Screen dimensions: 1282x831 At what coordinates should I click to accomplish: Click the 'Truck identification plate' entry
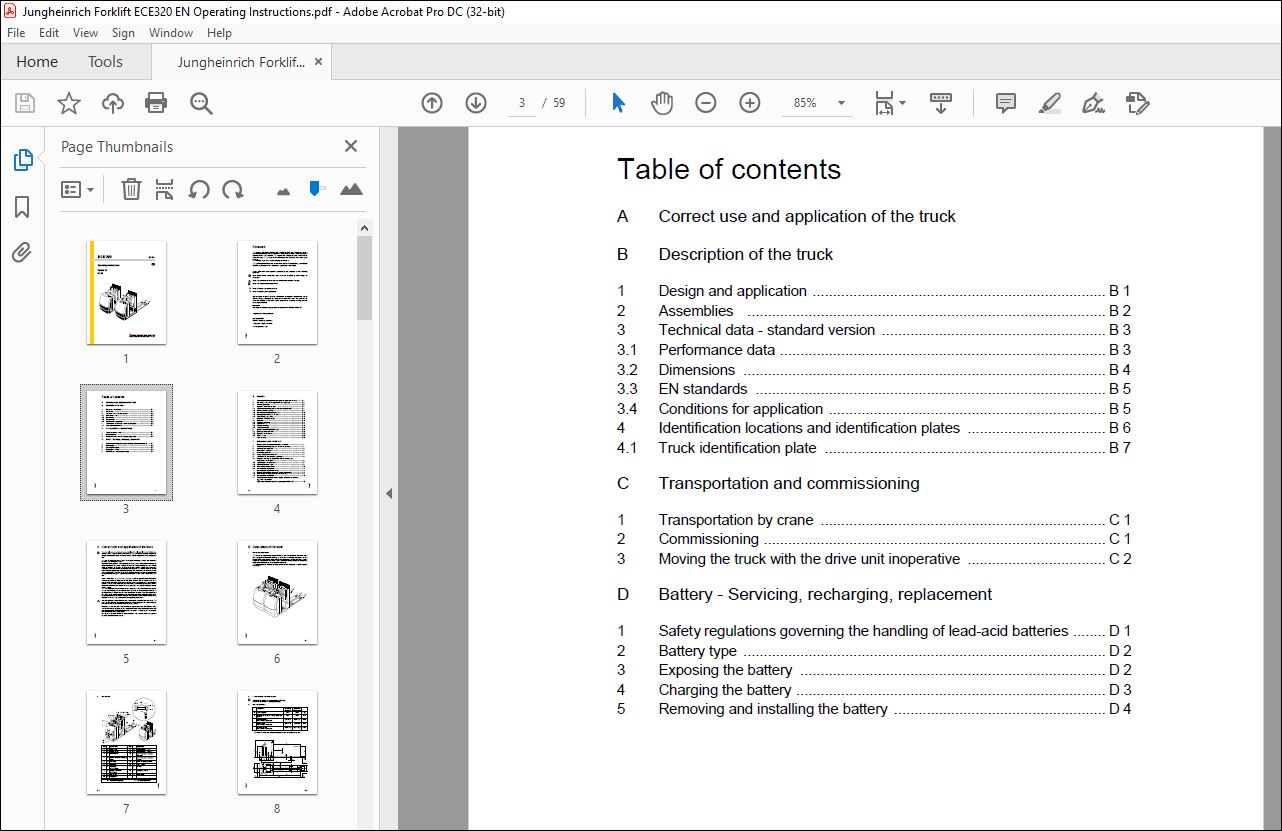[x=874, y=448]
